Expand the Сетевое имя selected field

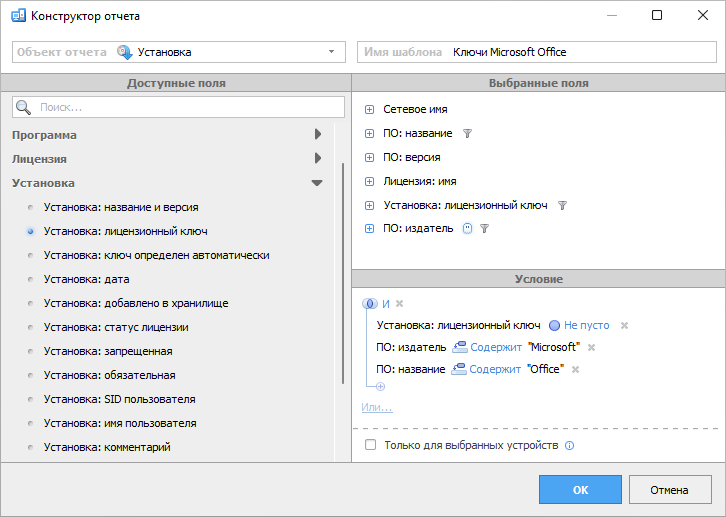pos(370,109)
